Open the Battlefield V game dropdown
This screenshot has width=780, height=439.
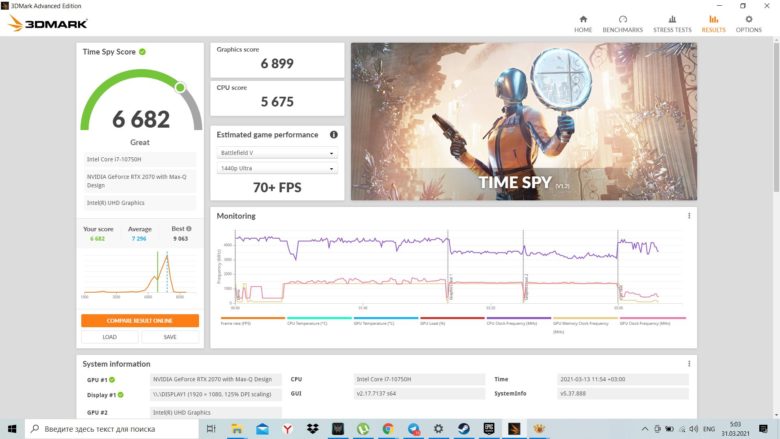click(277, 153)
